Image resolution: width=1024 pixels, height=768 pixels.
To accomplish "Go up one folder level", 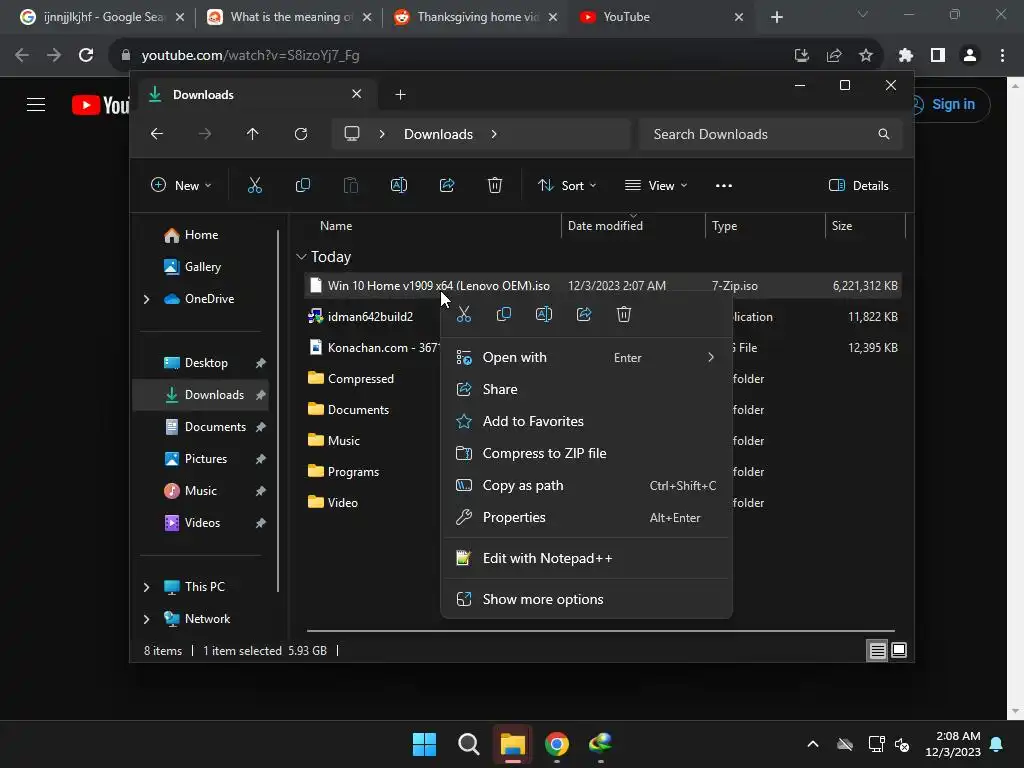I will (x=253, y=134).
